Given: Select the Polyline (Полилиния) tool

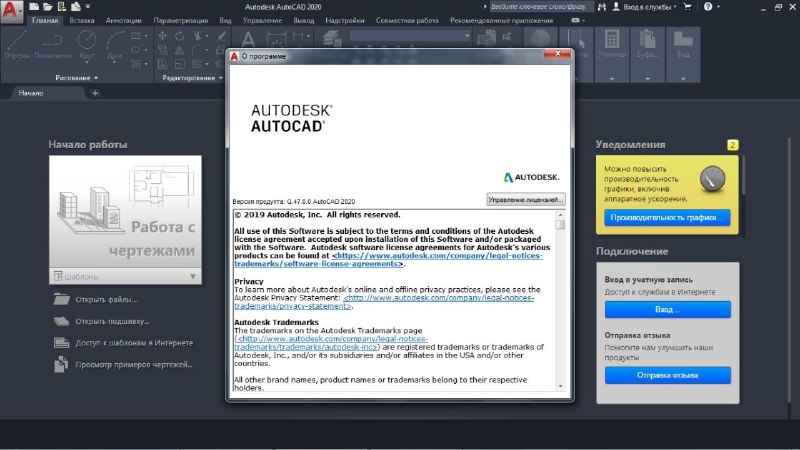Looking at the screenshot, I should (53, 44).
